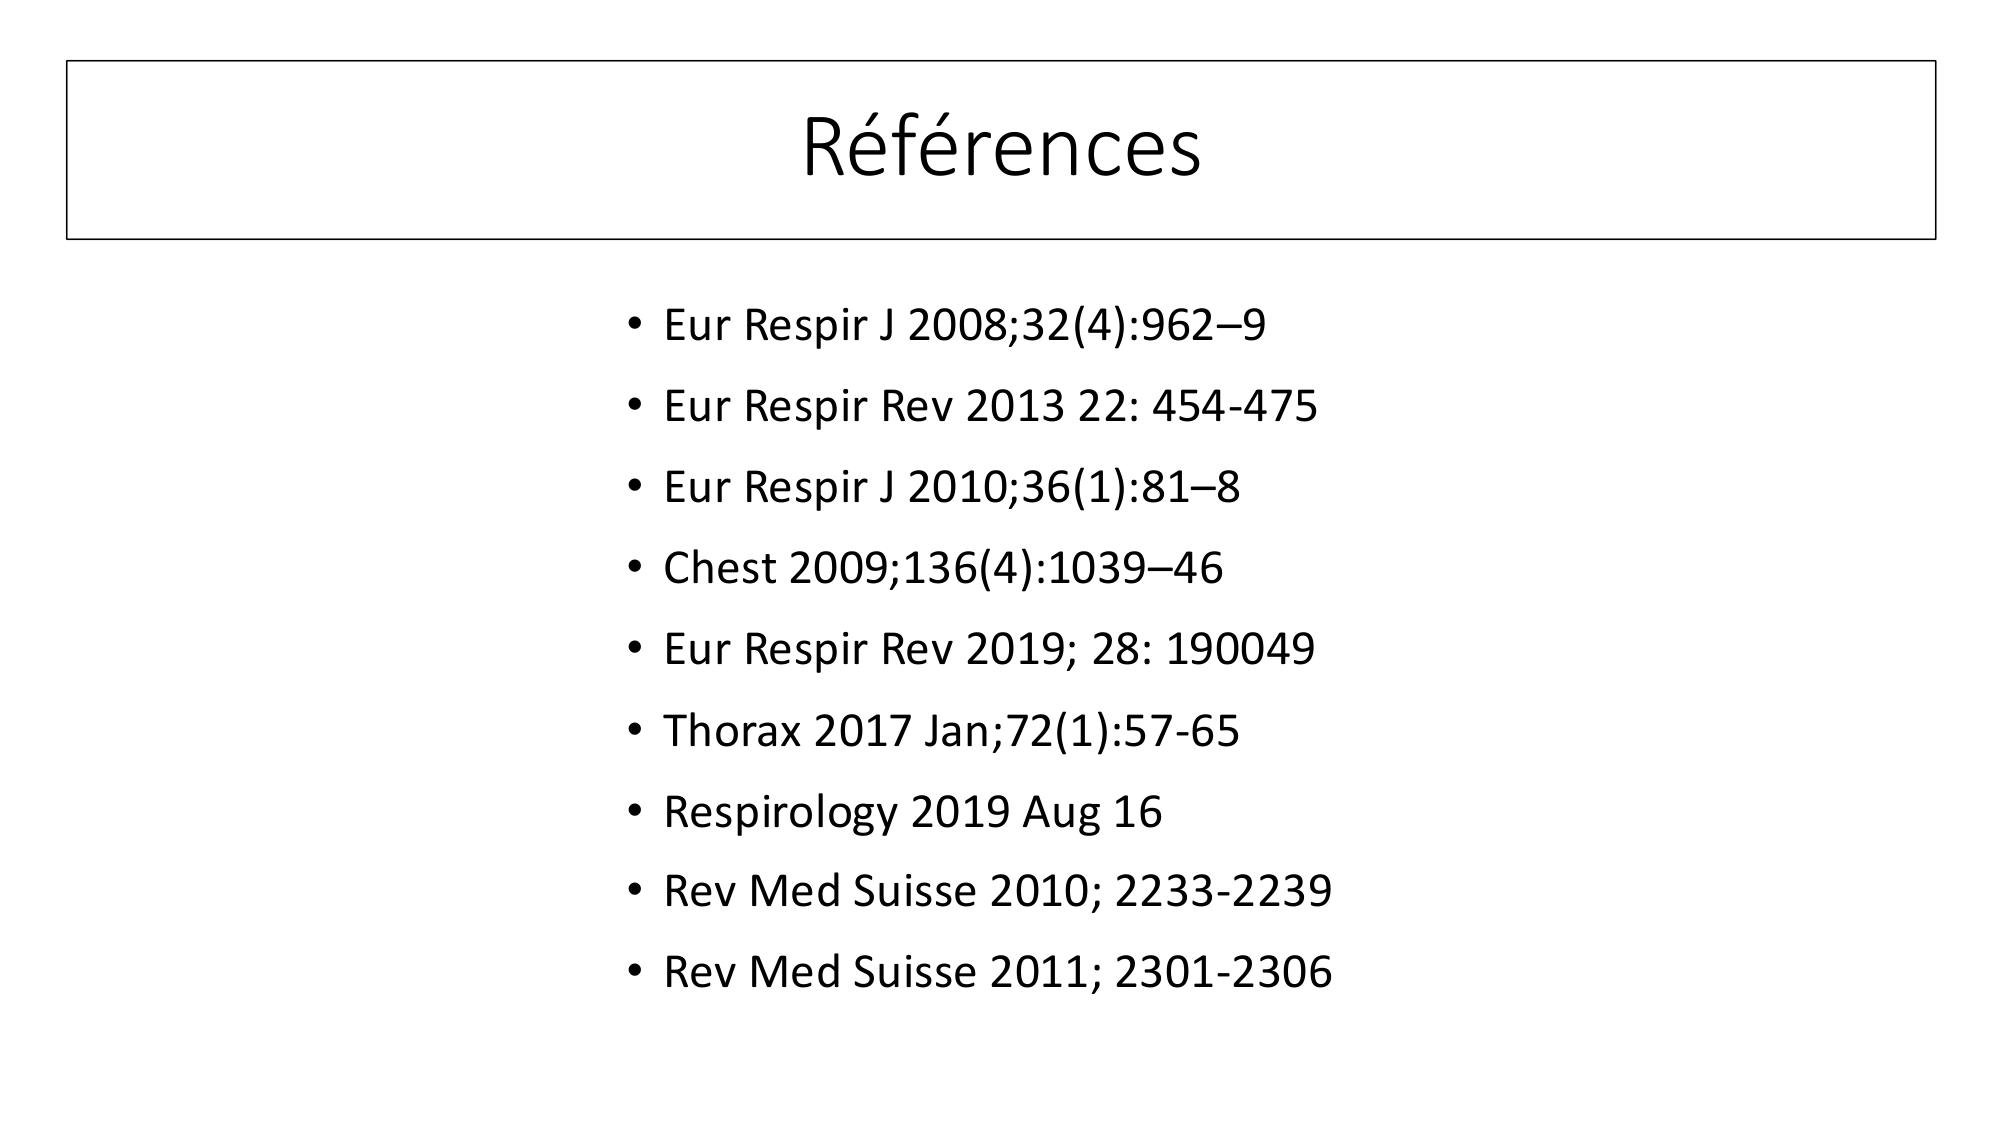The image size is (2000, 1125).
Task: Click the bullet beside the Chest 2009 entry
Action: pyautogui.click(x=633, y=567)
